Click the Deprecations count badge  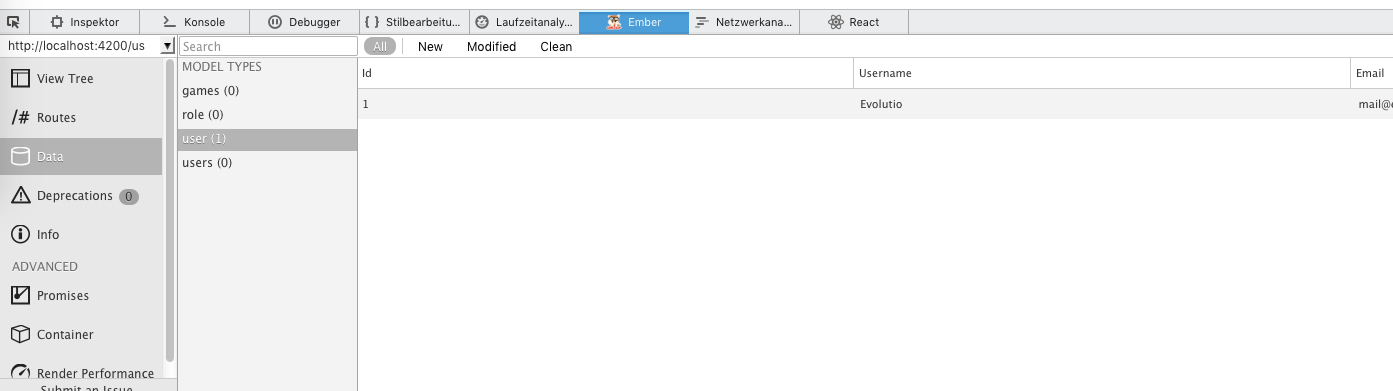(x=129, y=197)
